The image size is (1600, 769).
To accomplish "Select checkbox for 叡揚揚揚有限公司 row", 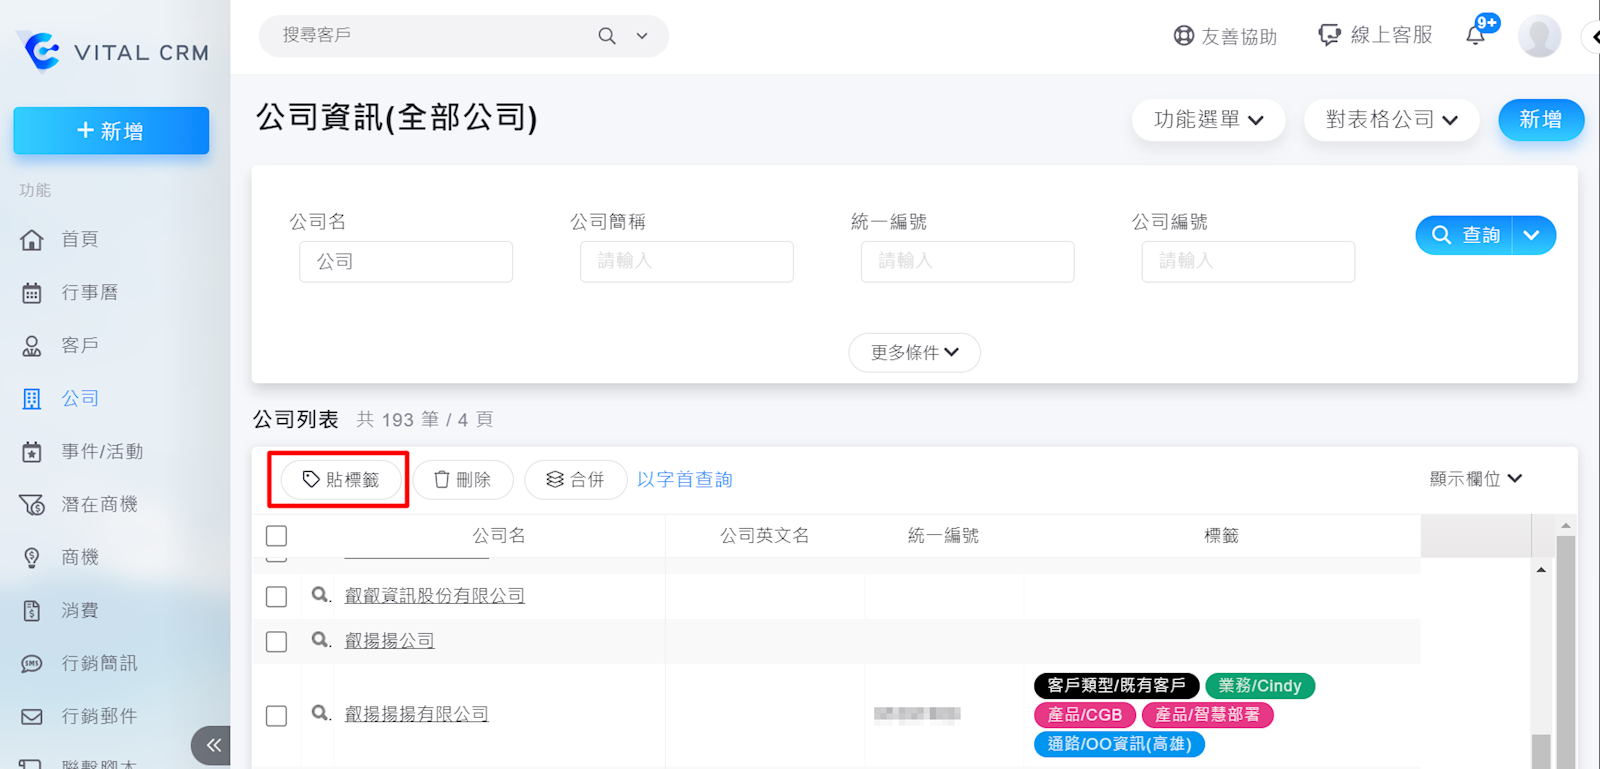I will (x=277, y=716).
